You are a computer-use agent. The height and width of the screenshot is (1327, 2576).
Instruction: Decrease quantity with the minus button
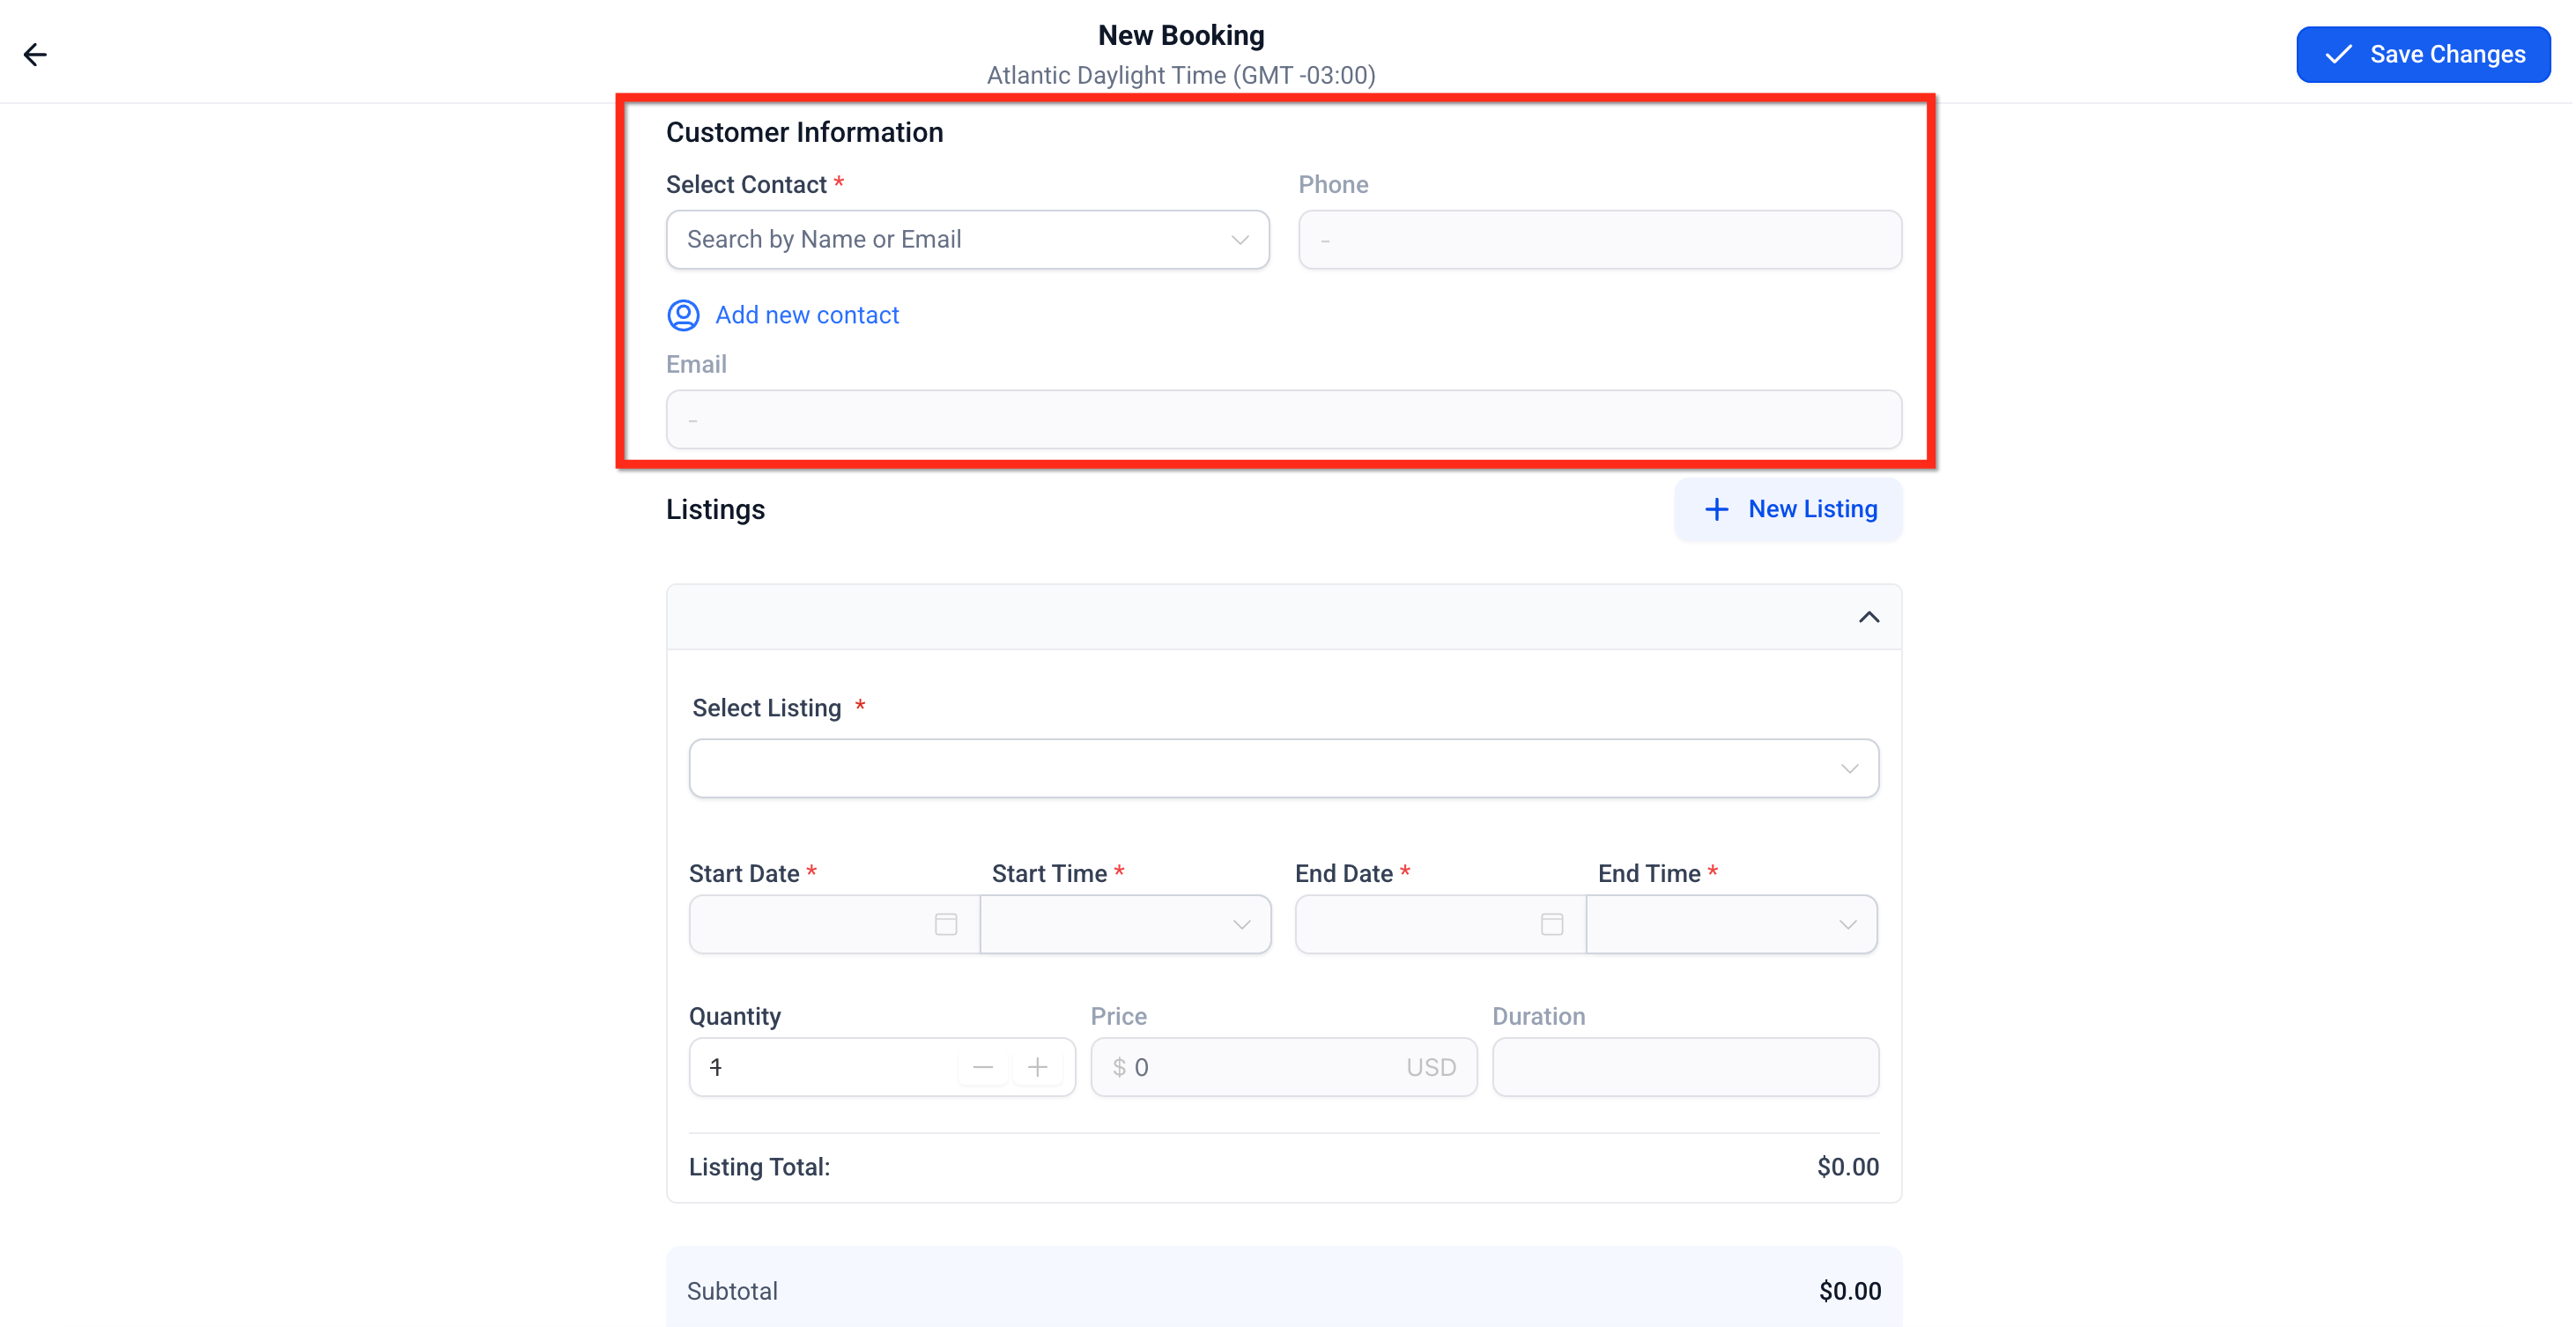(982, 1067)
